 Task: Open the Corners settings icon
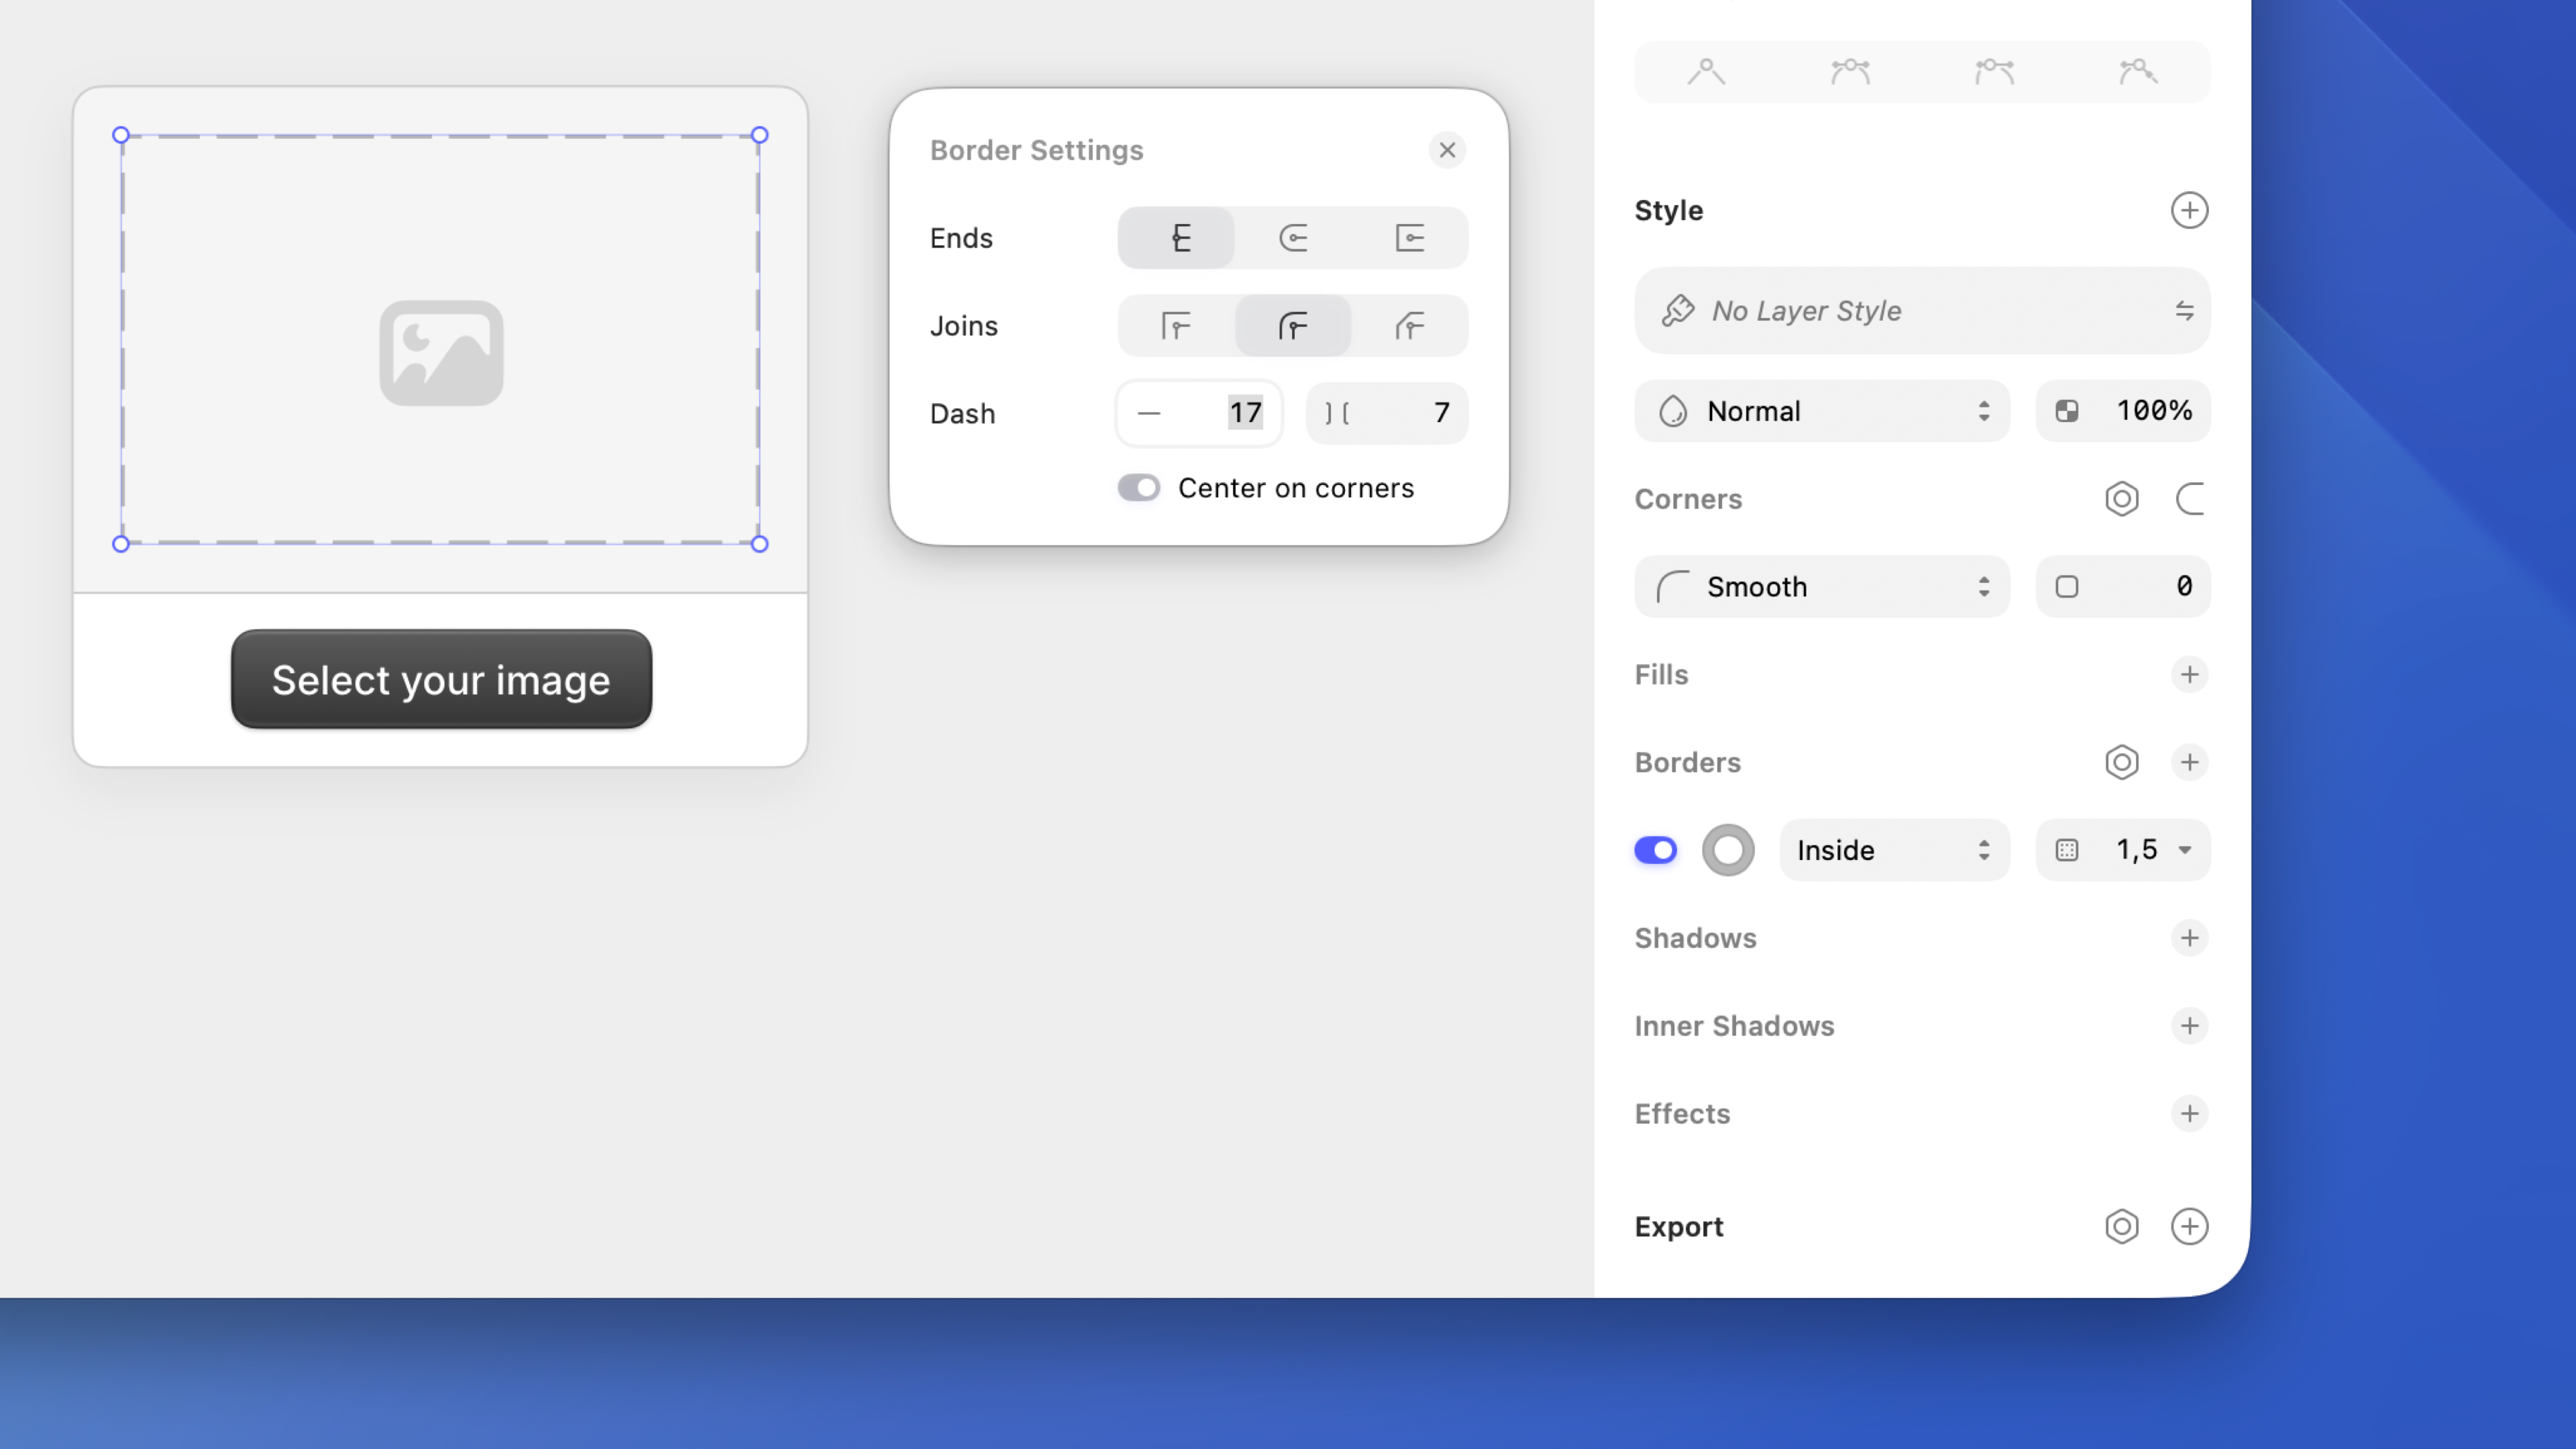pos(2123,499)
